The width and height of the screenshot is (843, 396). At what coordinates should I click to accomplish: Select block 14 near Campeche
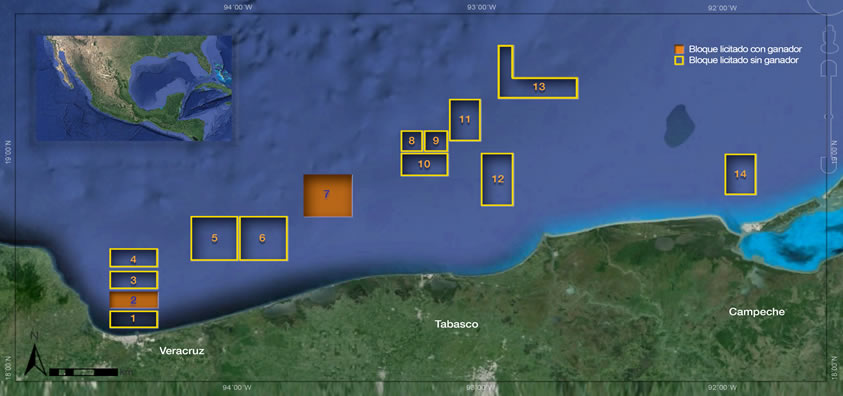[x=740, y=174]
